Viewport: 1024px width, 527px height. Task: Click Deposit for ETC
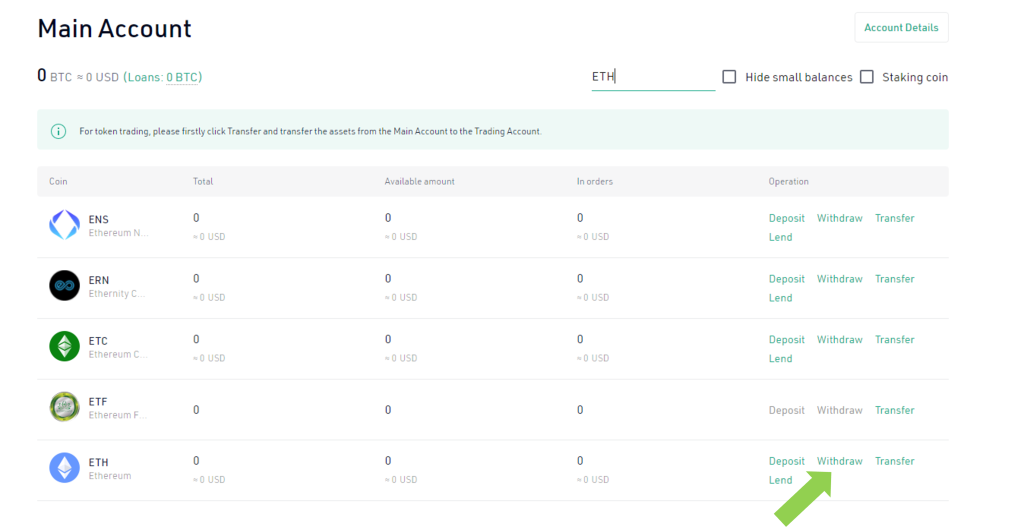click(786, 340)
